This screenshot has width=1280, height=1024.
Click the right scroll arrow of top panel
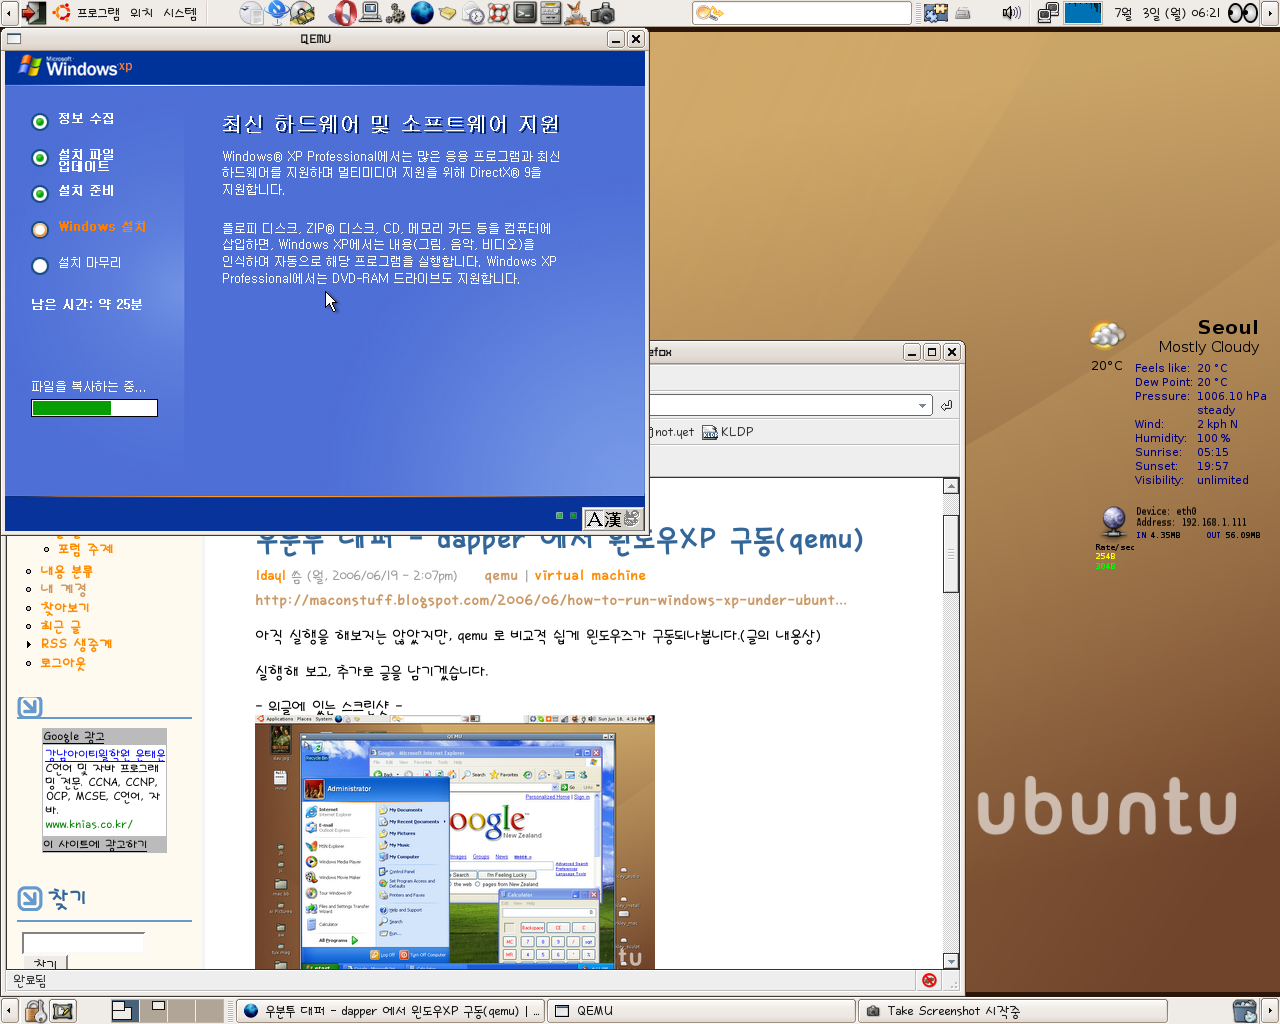1271,13
